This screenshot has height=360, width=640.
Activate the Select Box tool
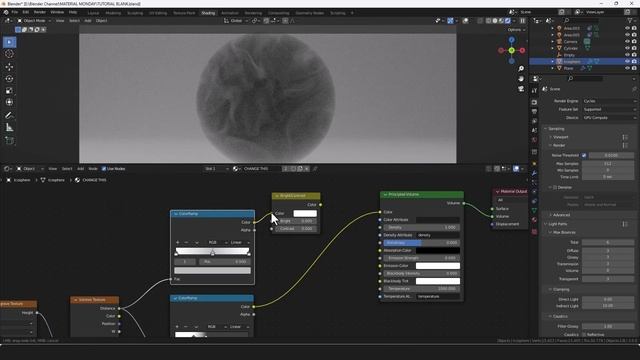coord(9,42)
